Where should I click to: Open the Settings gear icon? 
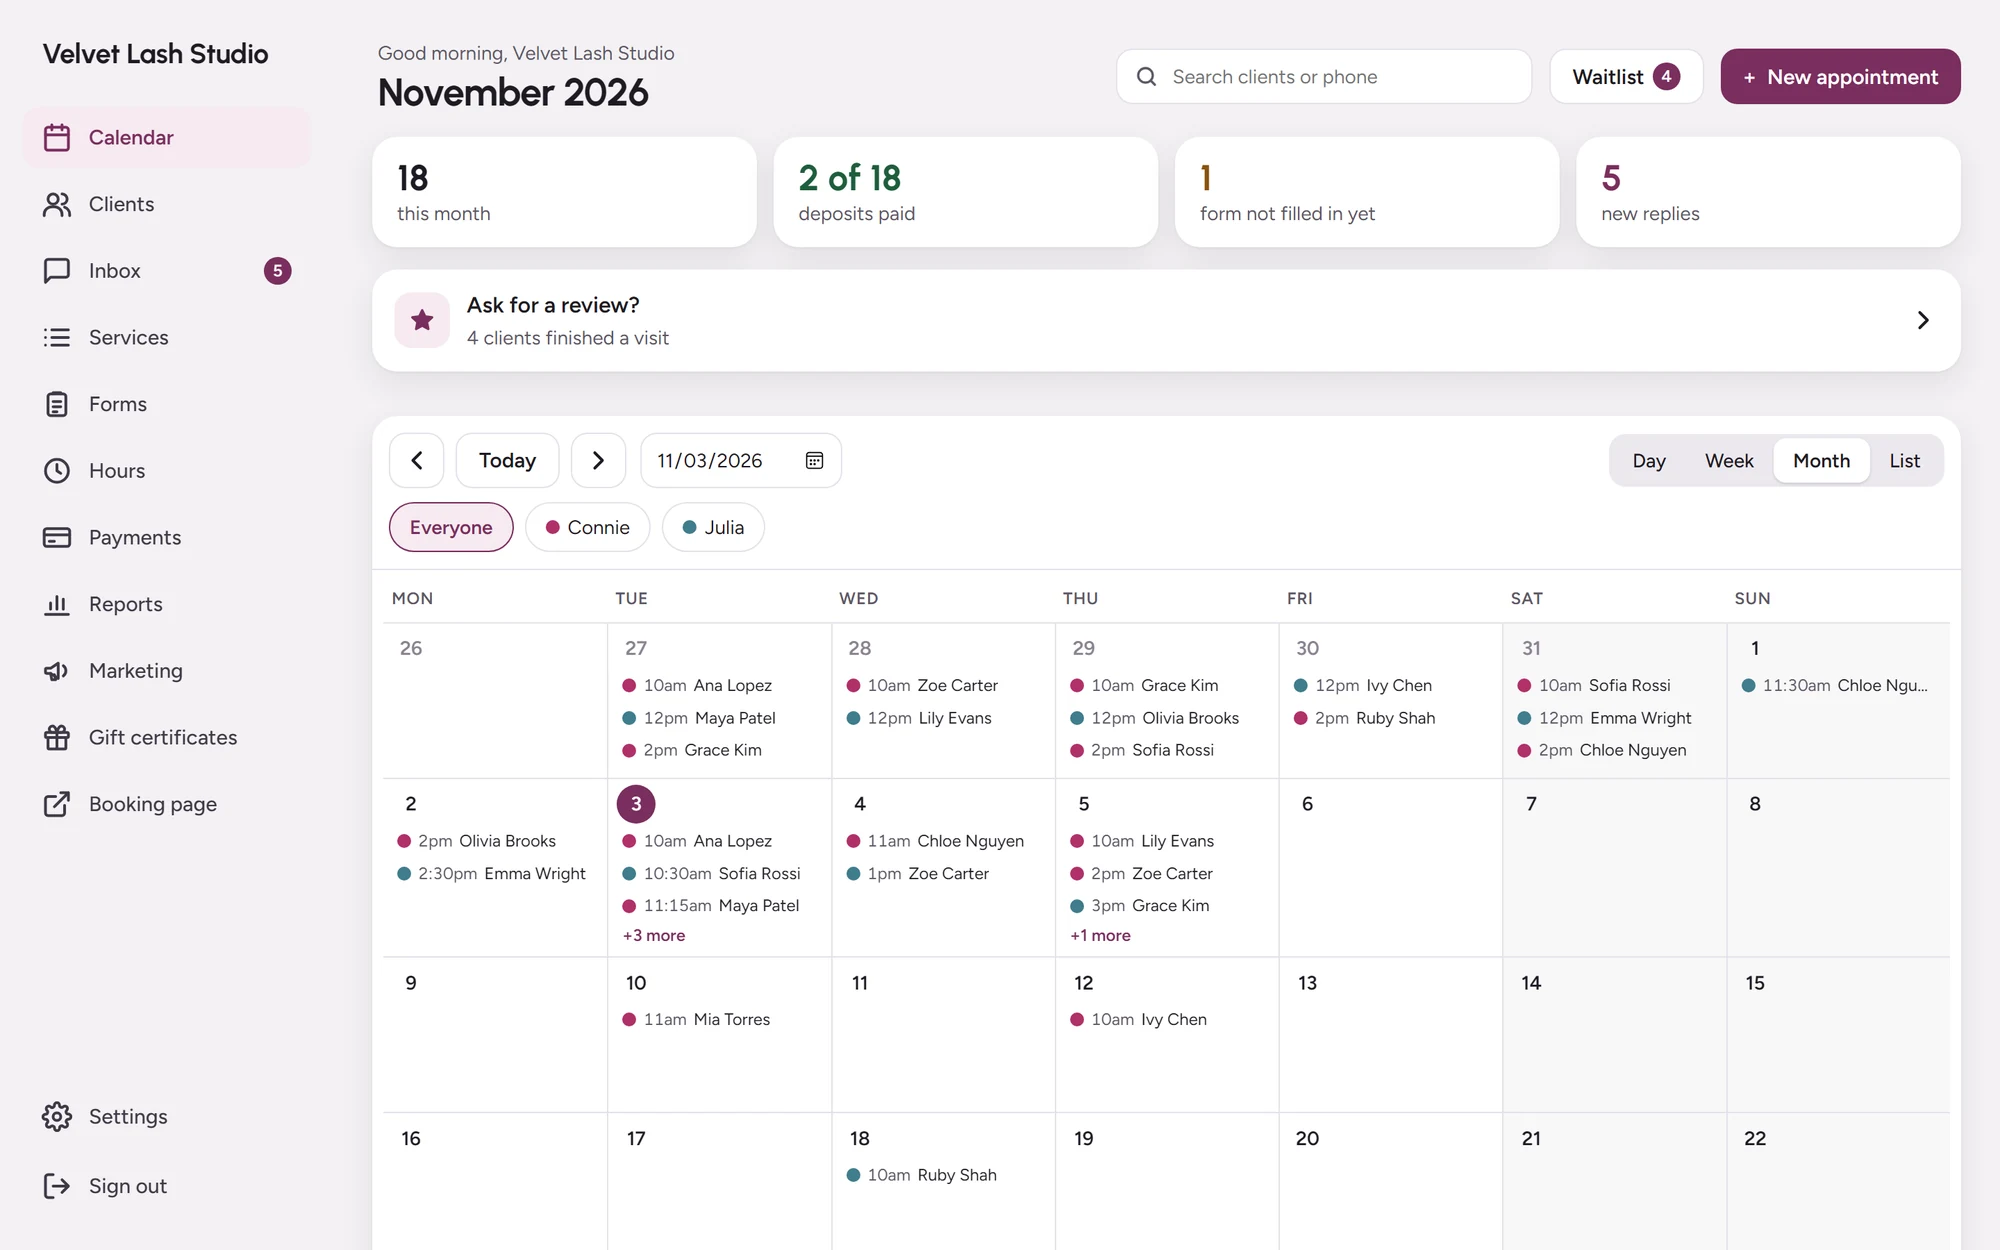tap(57, 1116)
